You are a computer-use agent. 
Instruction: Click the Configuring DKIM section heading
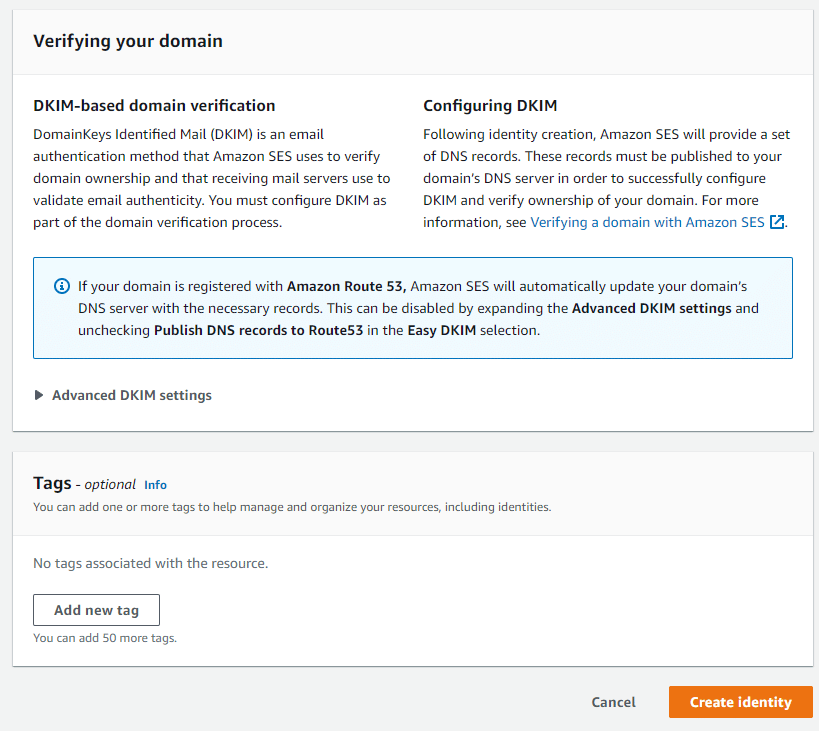[x=490, y=105]
